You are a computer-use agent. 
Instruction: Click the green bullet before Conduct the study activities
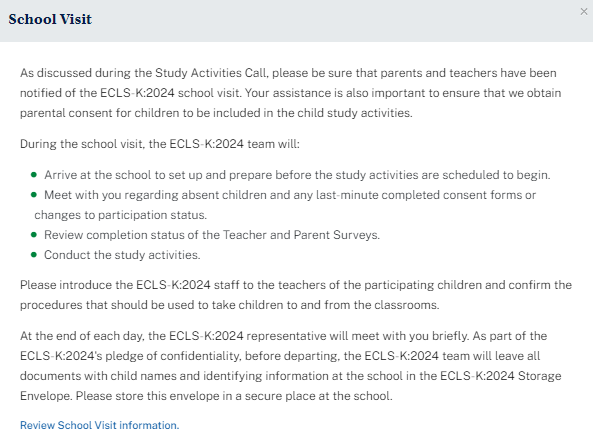(x=34, y=255)
